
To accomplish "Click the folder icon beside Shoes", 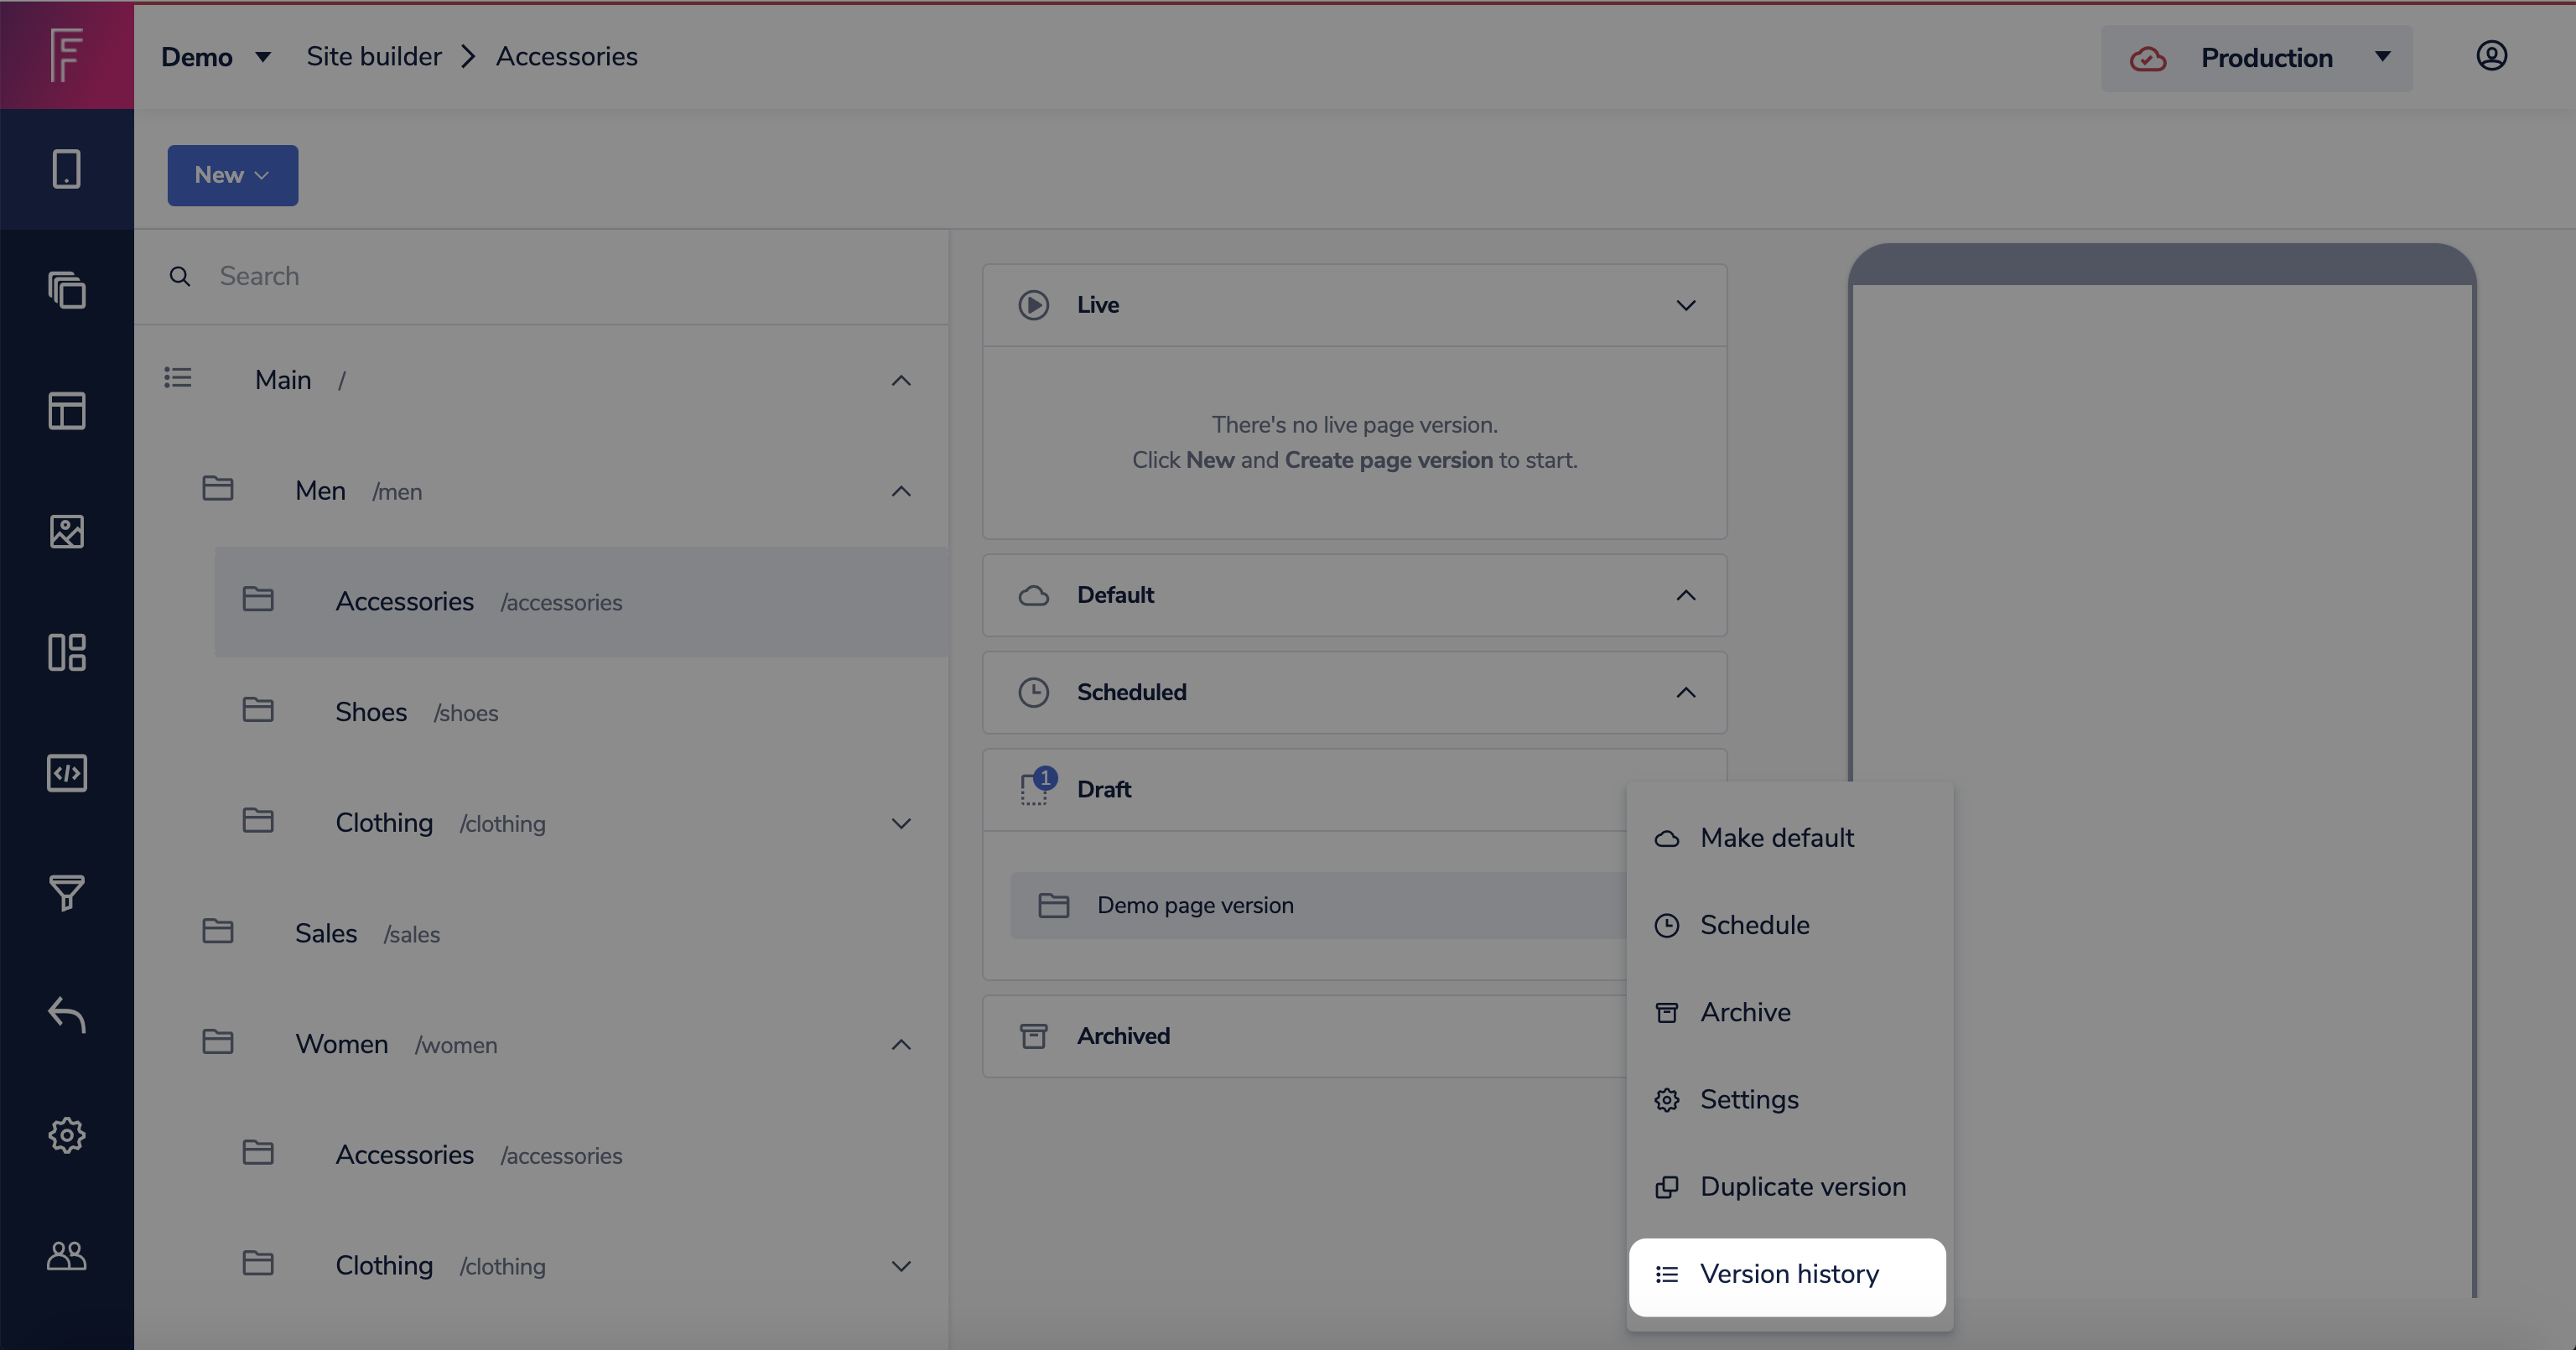I will 258,710.
